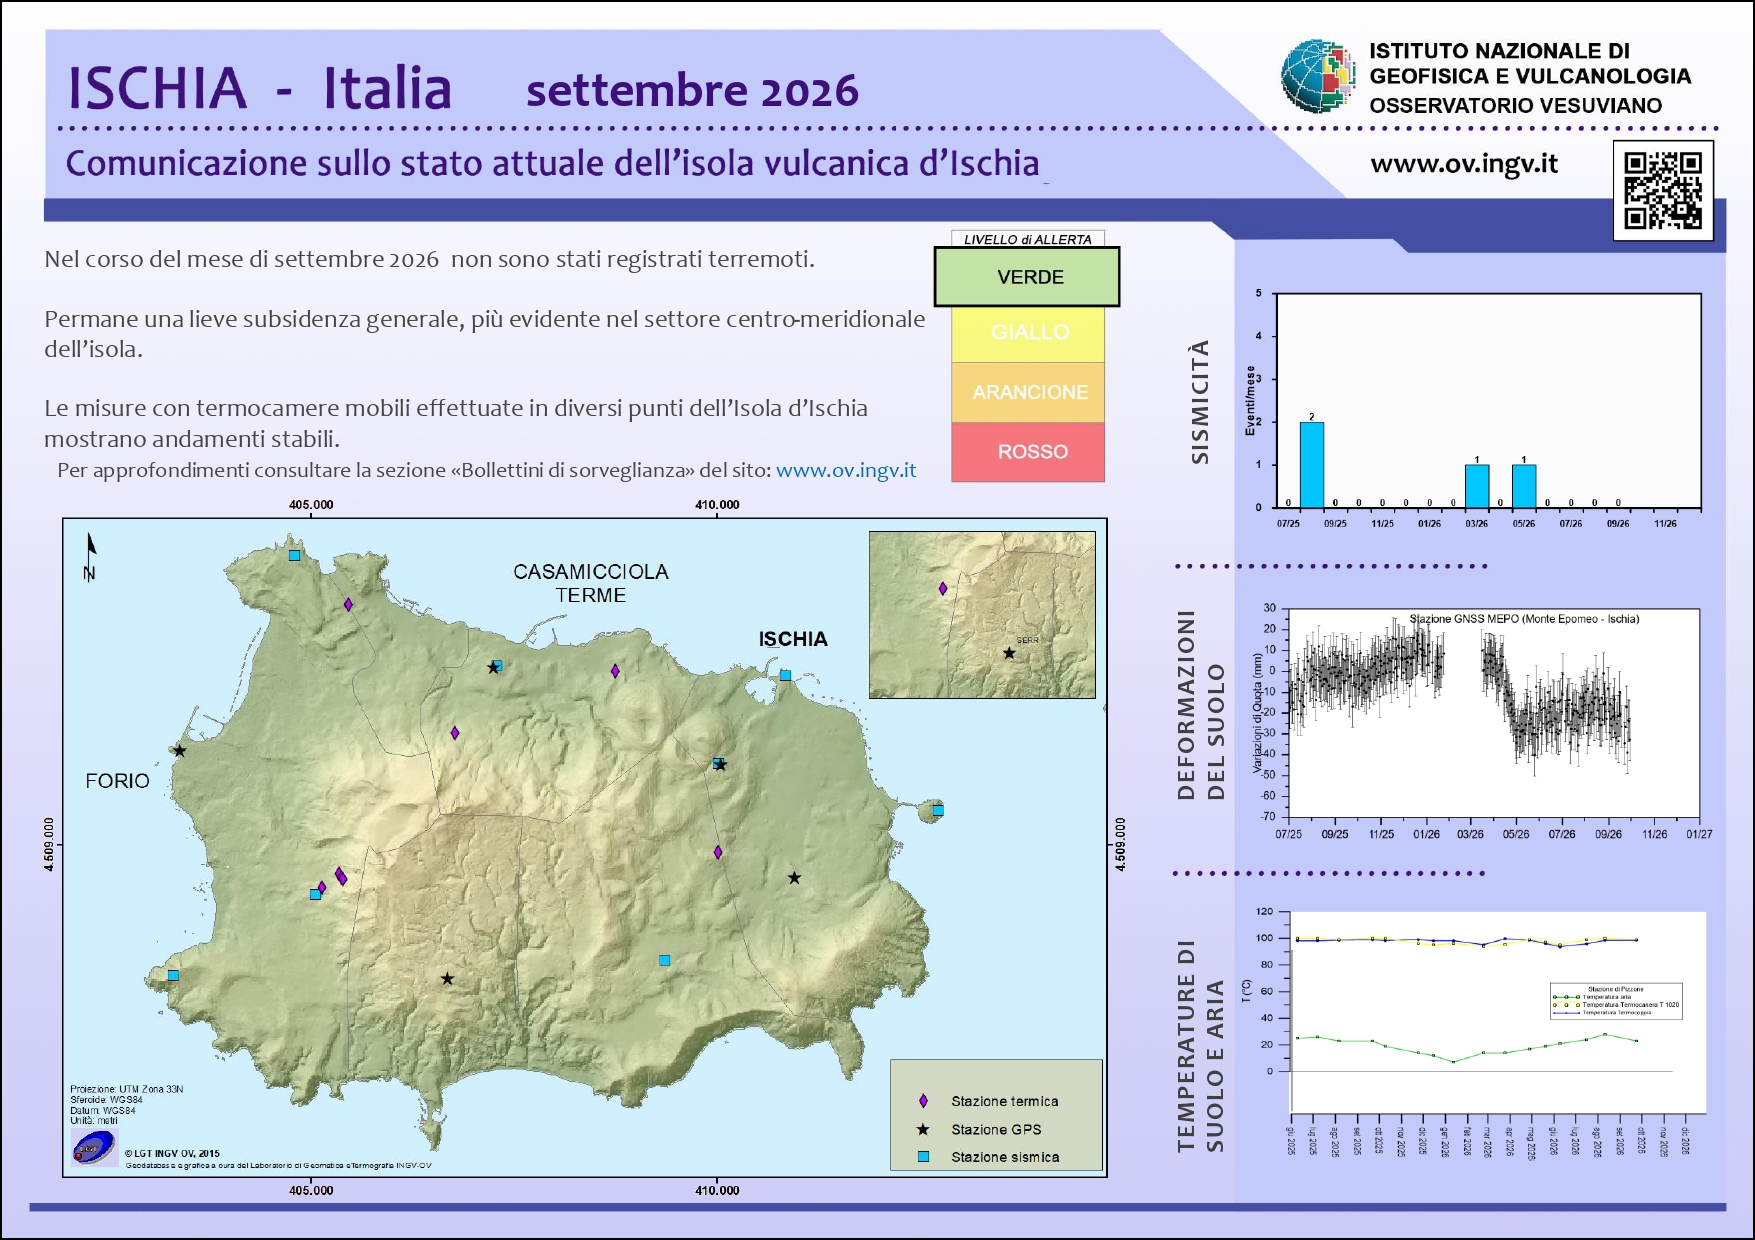Click the cyan square in the legend
Image resolution: width=1755 pixels, height=1240 pixels.
[x=923, y=1157]
